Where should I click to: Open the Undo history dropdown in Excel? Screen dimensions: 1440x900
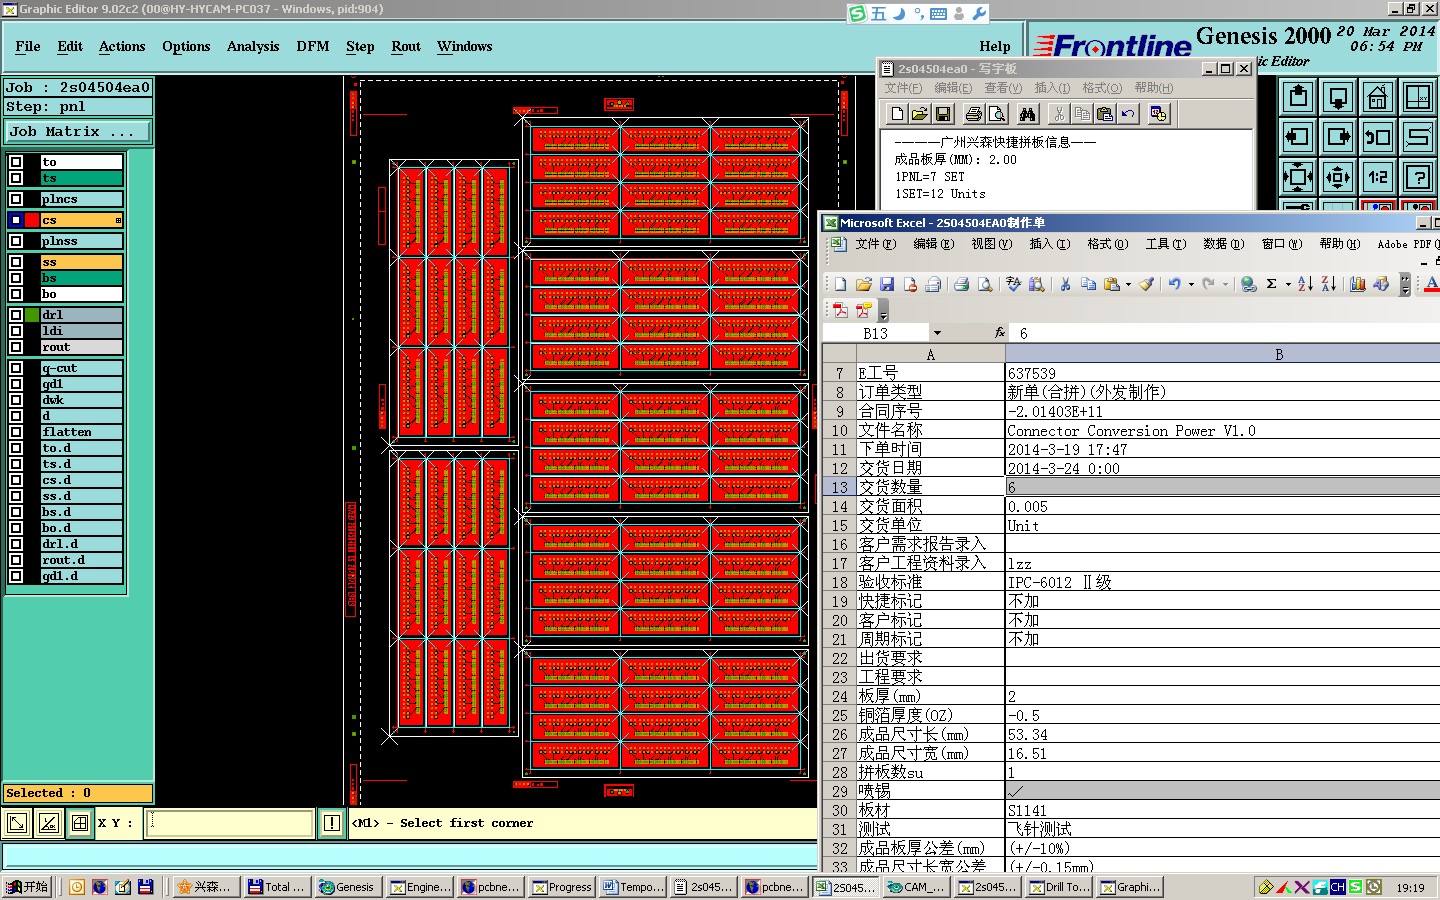pyautogui.click(x=1191, y=284)
